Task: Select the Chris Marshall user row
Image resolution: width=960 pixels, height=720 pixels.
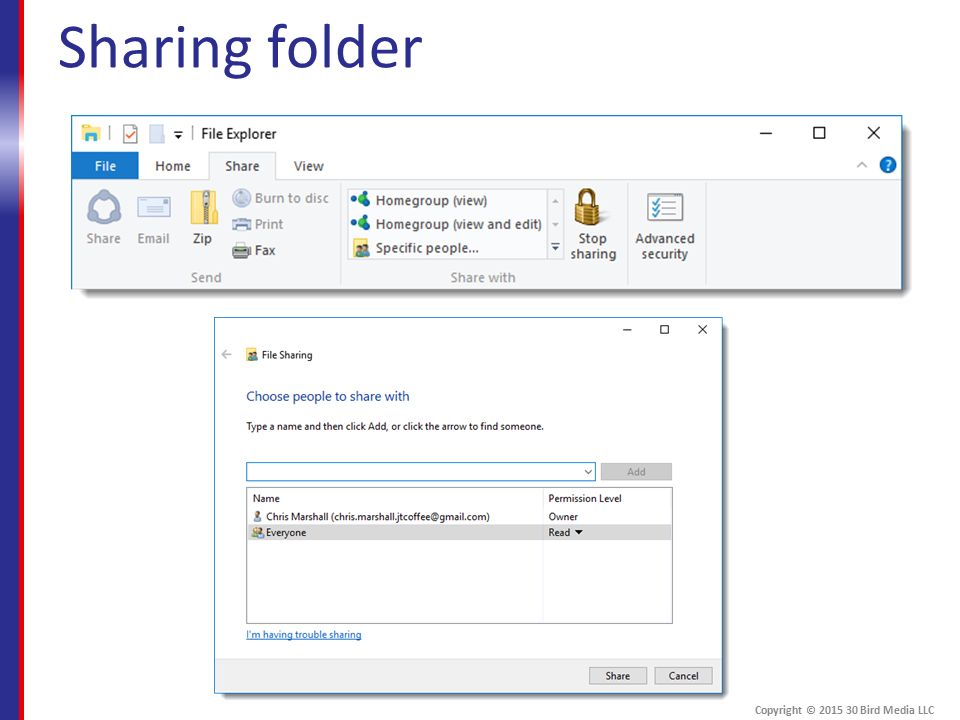Action: (x=459, y=517)
